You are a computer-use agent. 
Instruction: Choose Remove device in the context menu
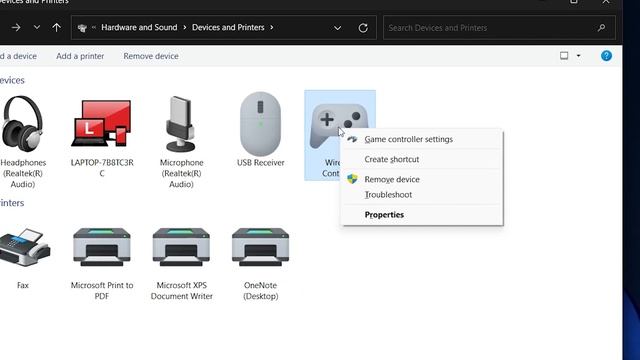click(422, 179)
